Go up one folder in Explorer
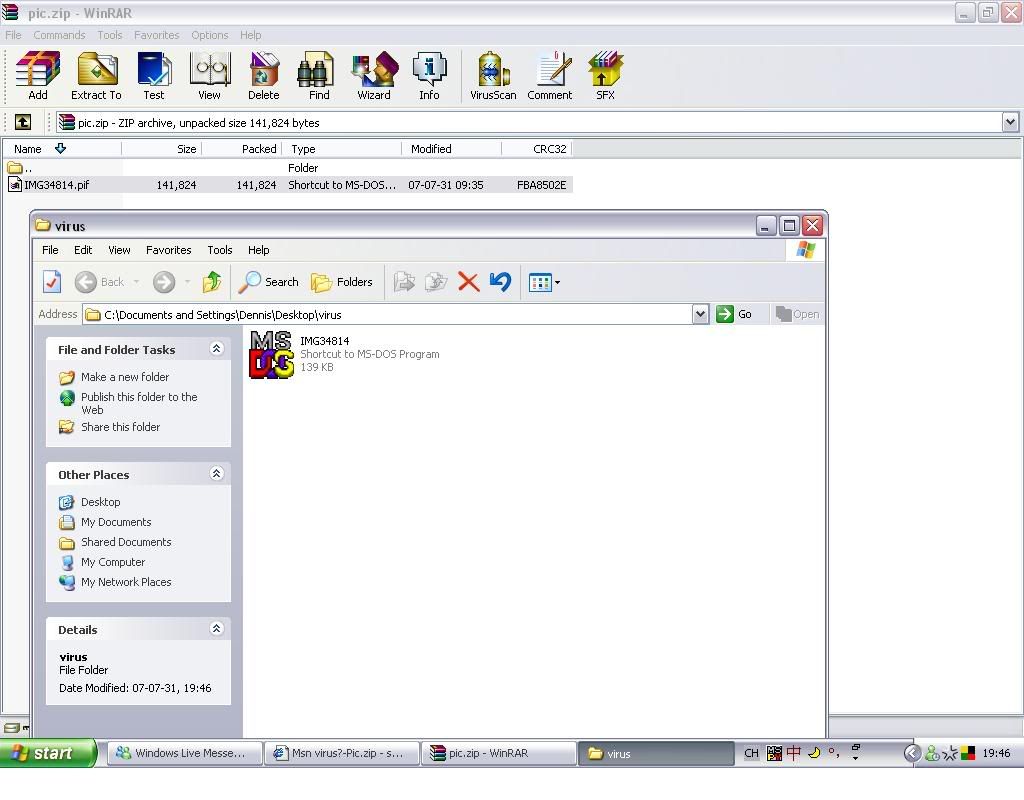 [x=211, y=282]
